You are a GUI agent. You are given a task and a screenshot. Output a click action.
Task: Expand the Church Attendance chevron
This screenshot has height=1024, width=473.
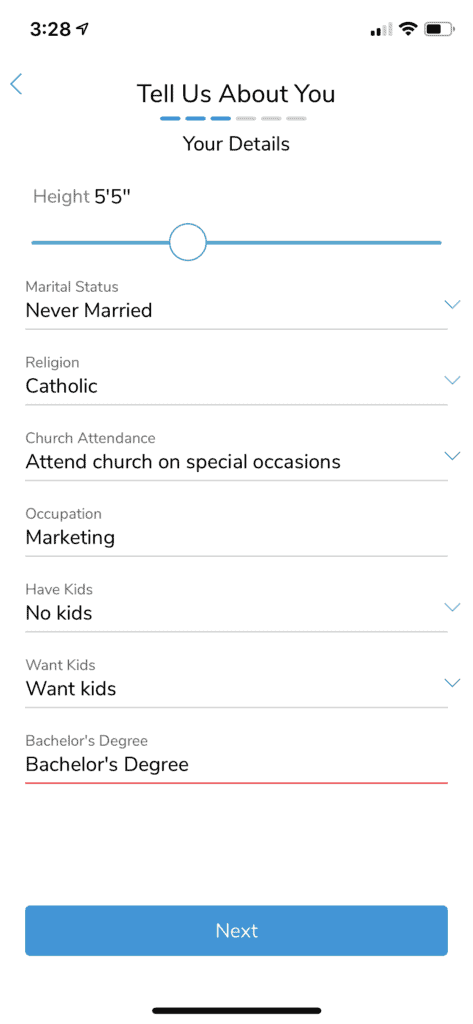click(x=452, y=456)
